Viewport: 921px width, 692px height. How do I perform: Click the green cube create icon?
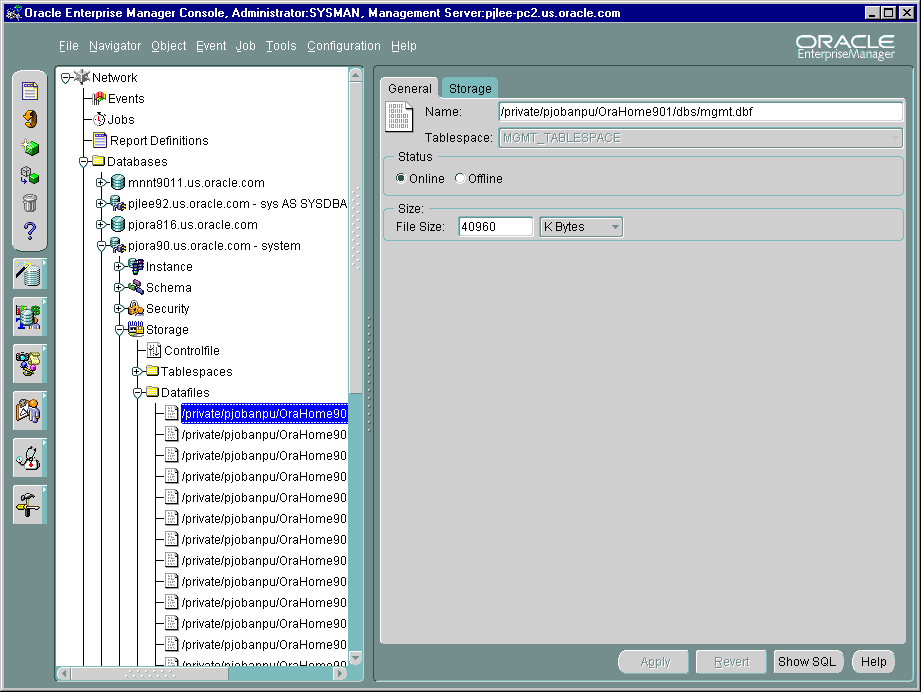tap(29, 147)
